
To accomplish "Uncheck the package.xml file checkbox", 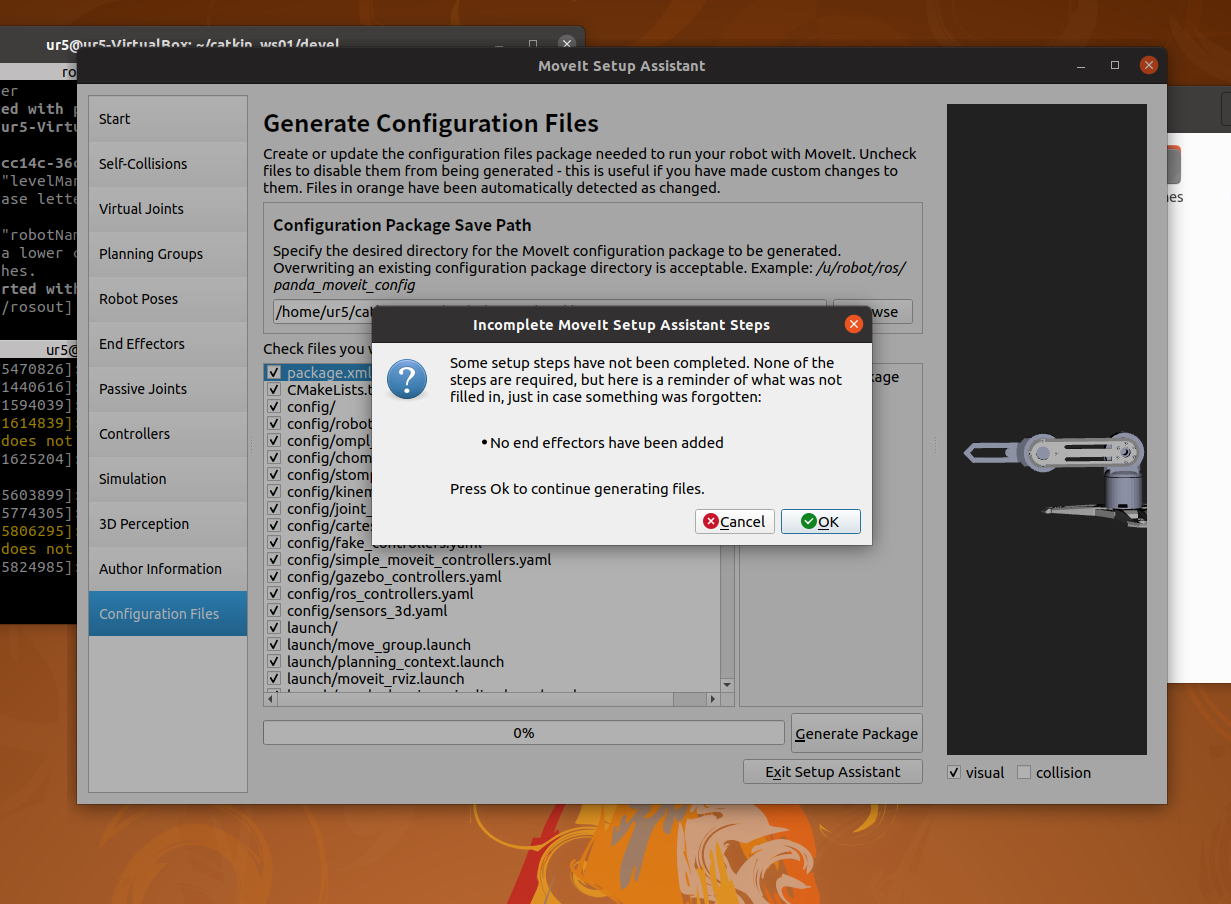I will (x=274, y=373).
